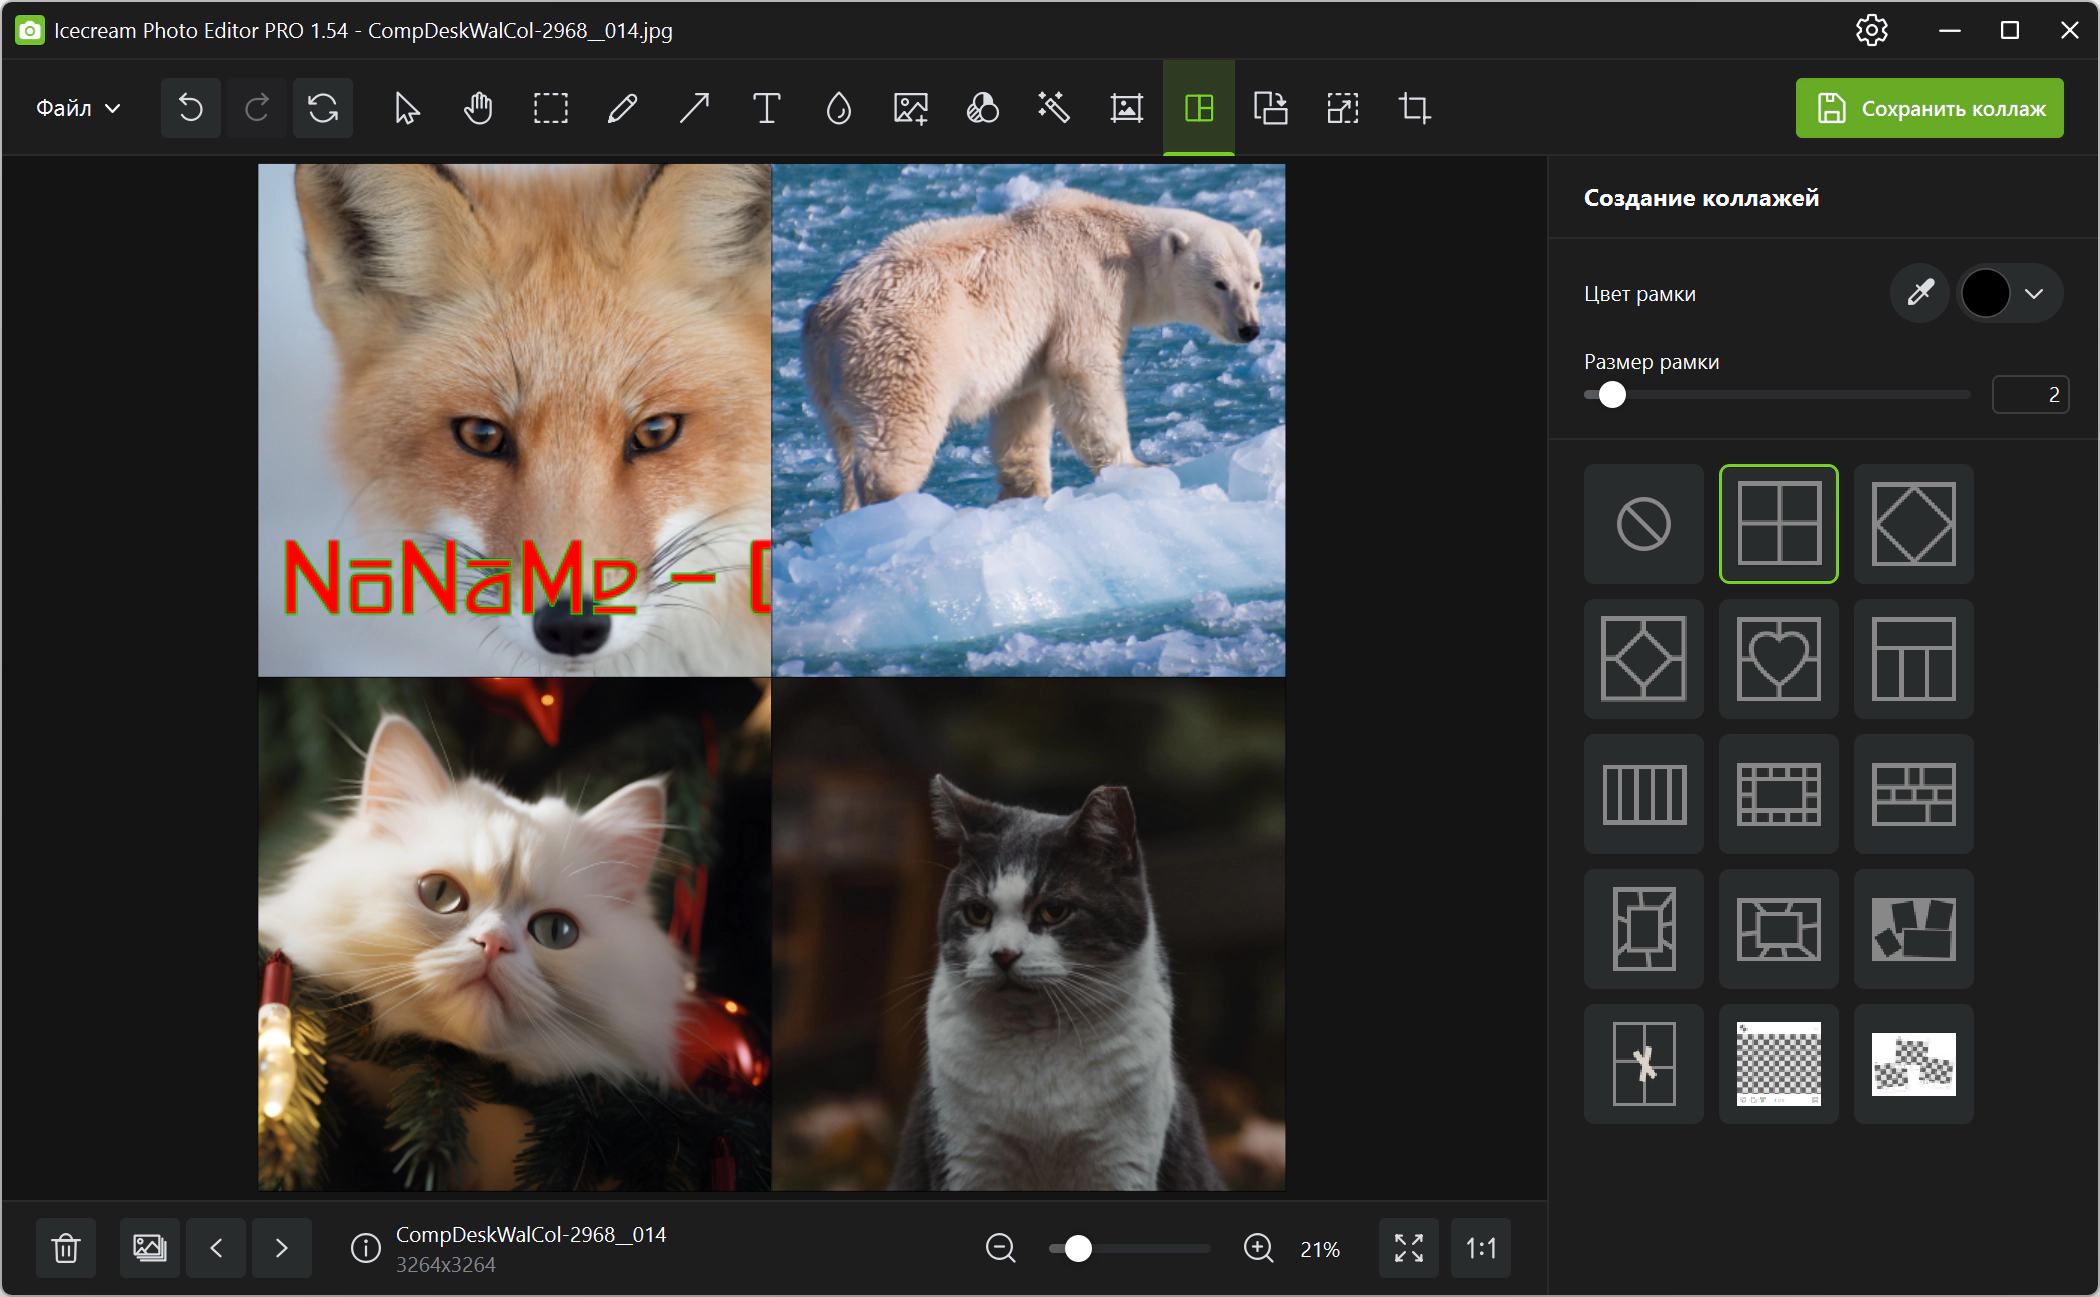
Task: Click the active collage tool tab
Action: (x=1198, y=108)
